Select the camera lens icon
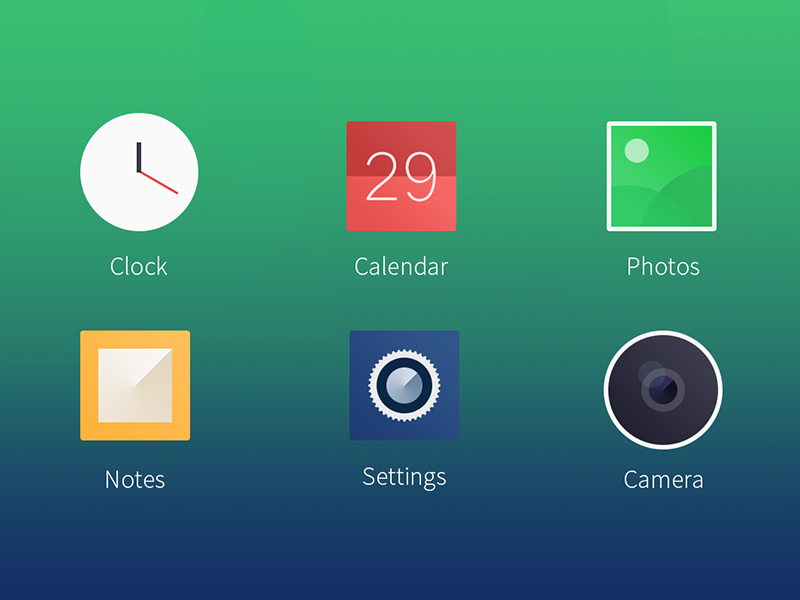 click(x=663, y=389)
